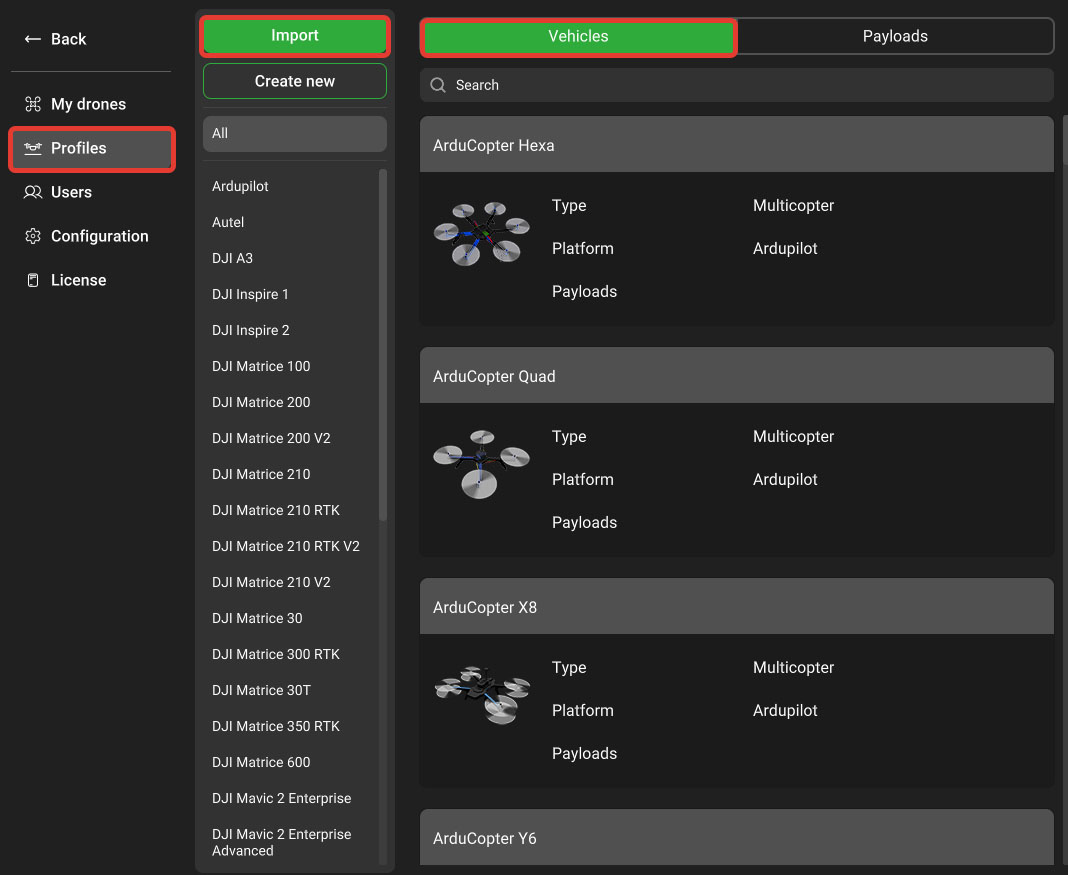The width and height of the screenshot is (1068, 875).
Task: Click the Import button
Action: (295, 35)
